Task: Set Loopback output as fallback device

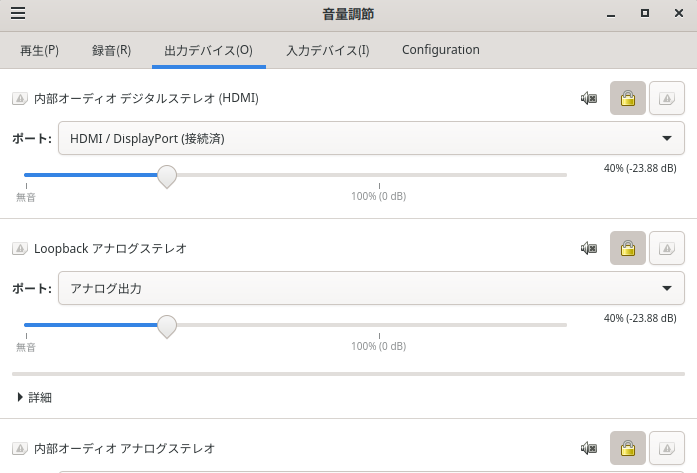Action: (x=667, y=248)
